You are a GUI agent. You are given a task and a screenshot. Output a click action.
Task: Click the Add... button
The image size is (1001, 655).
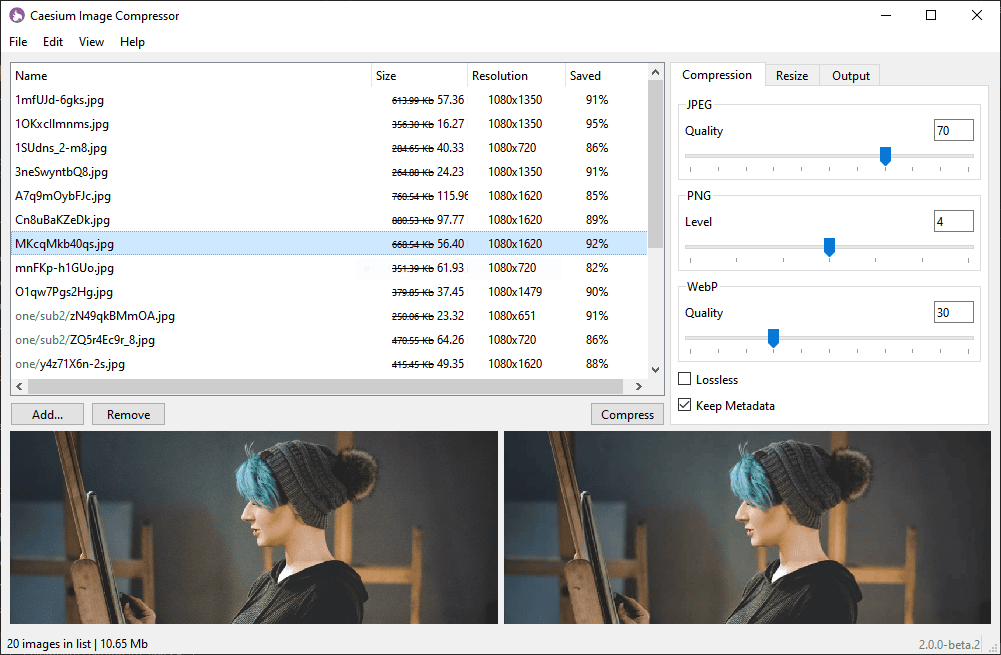pos(47,414)
